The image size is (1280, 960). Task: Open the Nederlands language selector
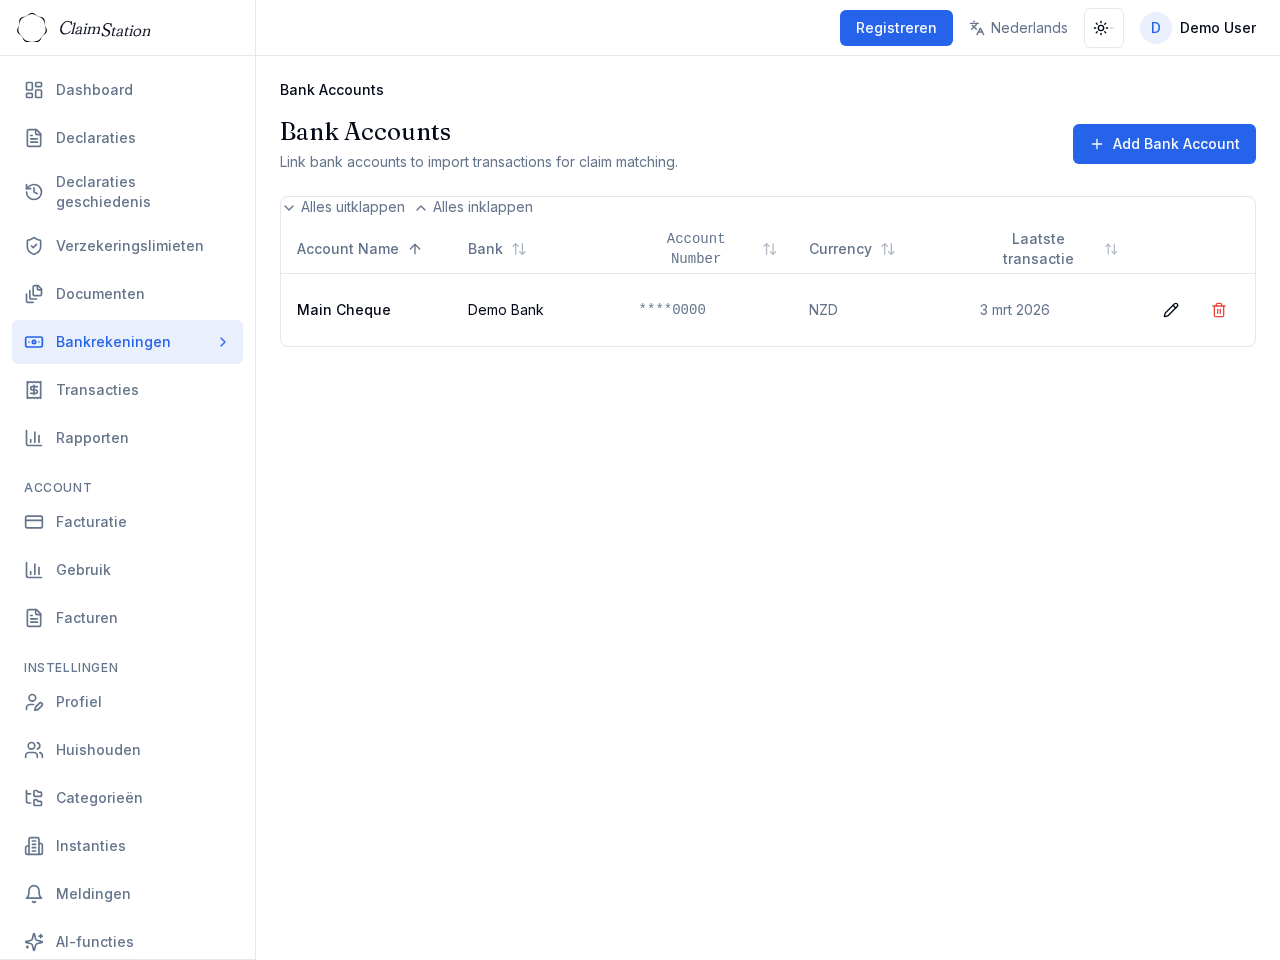coord(1018,28)
